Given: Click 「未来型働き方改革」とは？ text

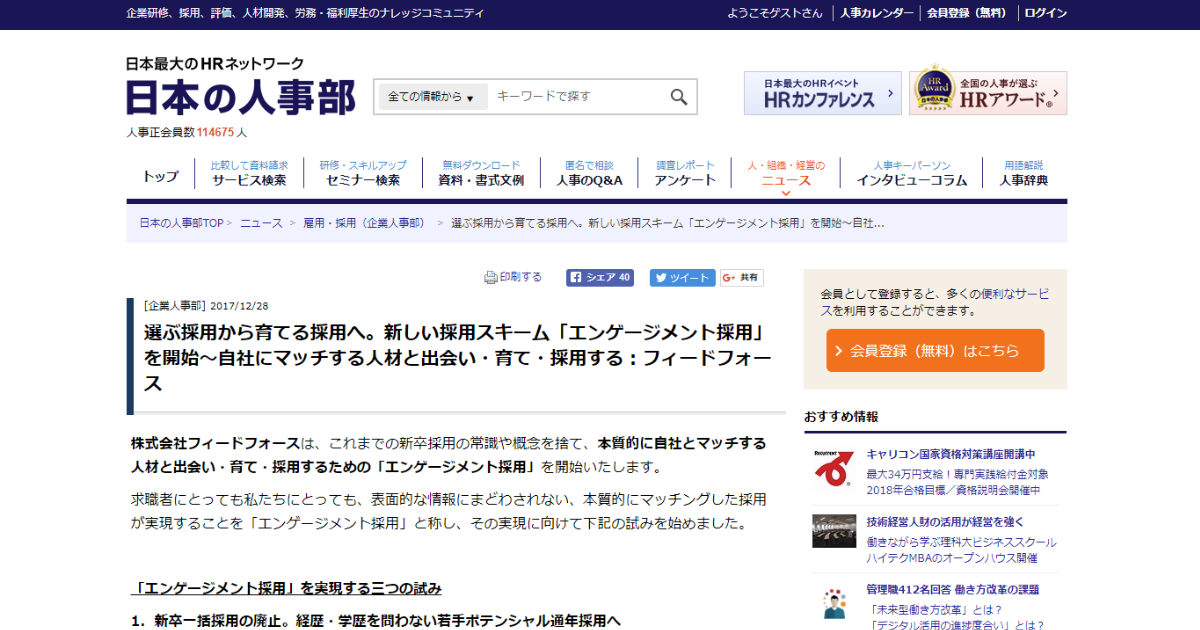Looking at the screenshot, I should point(937,610).
